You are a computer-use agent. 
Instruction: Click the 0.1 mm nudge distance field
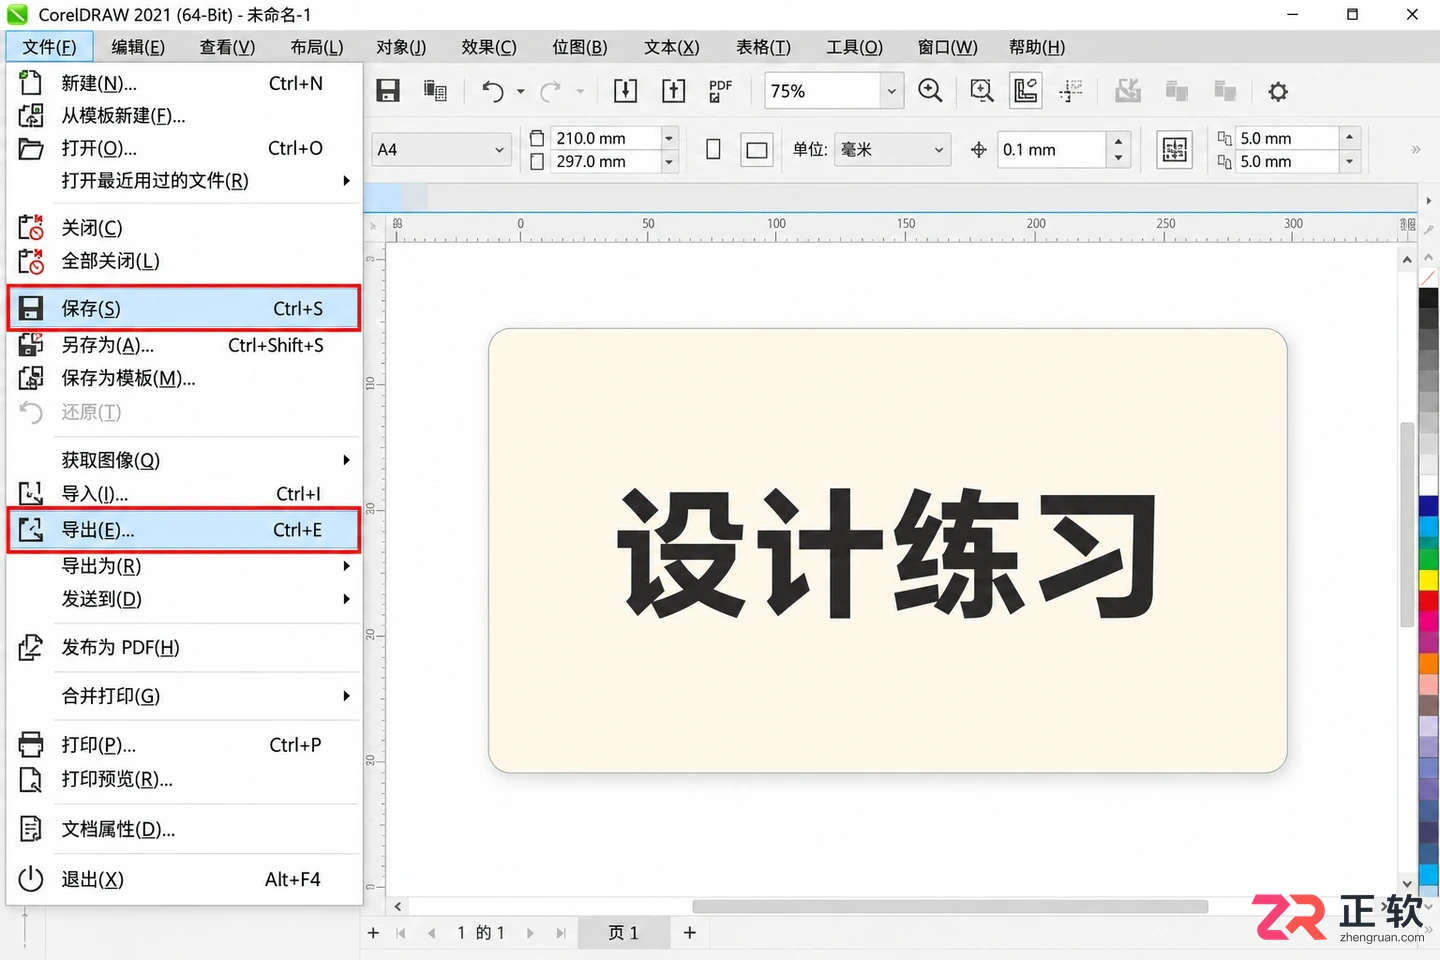(1053, 150)
